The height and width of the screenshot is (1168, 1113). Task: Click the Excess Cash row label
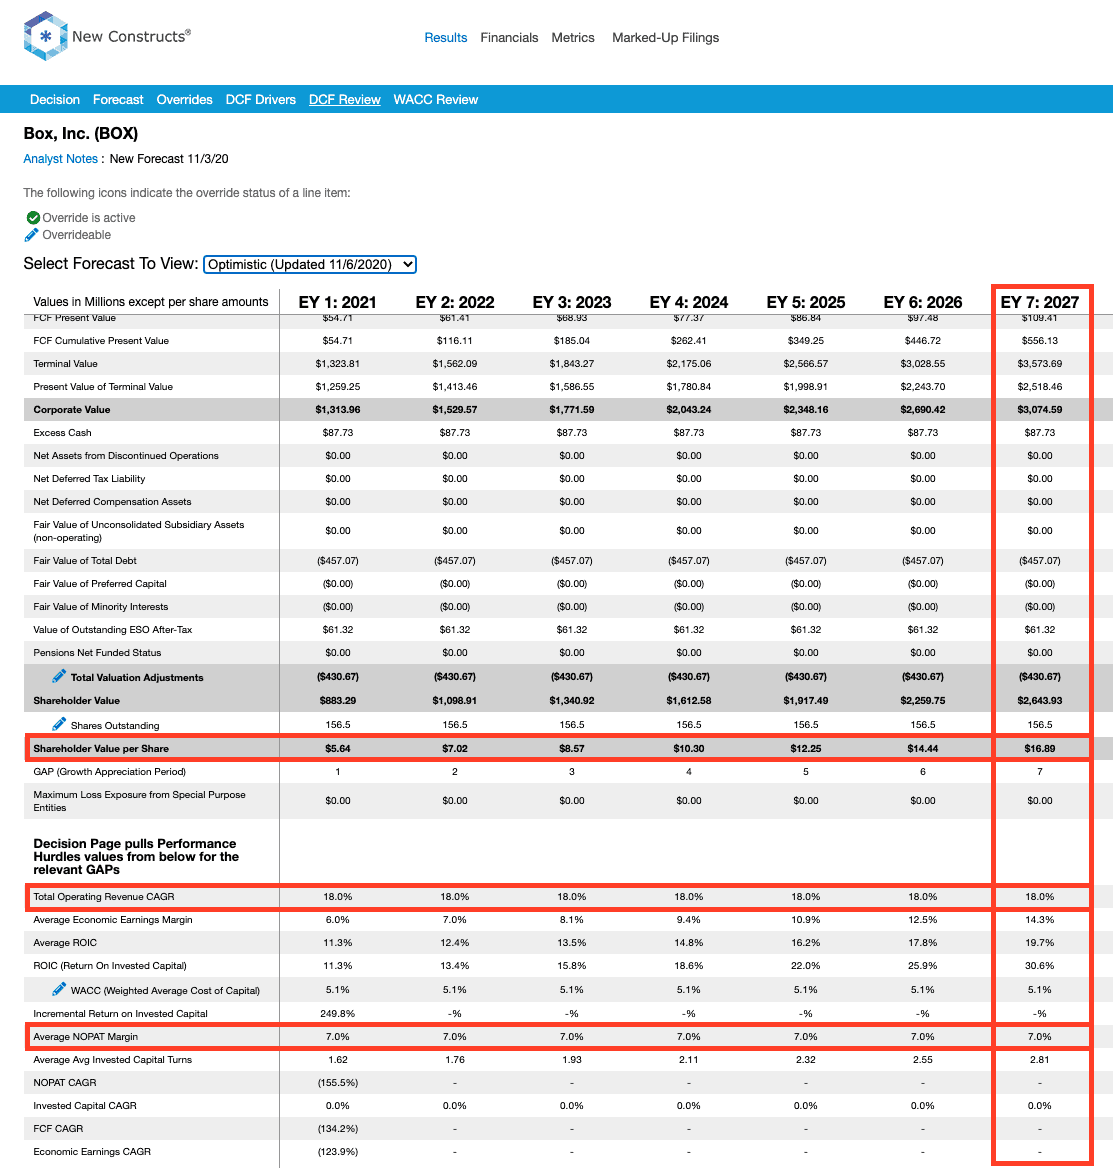(63, 432)
